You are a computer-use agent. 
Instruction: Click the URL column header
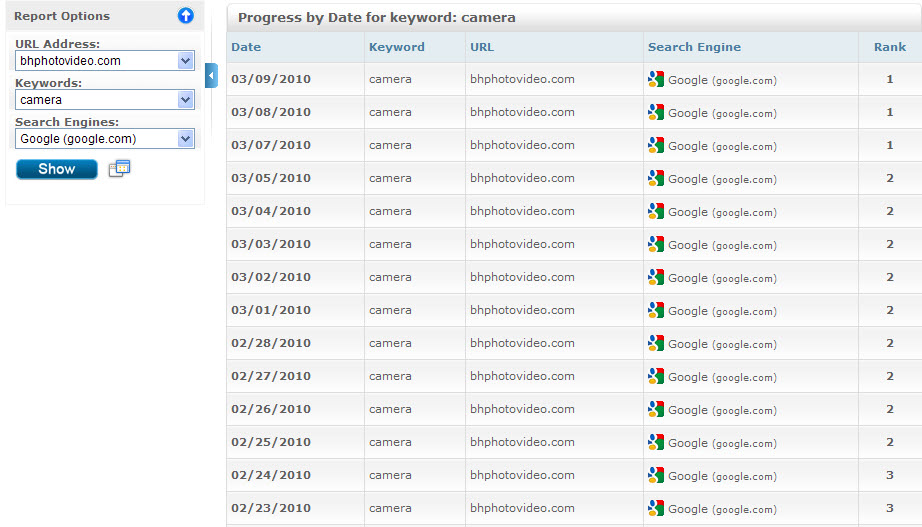[482, 47]
